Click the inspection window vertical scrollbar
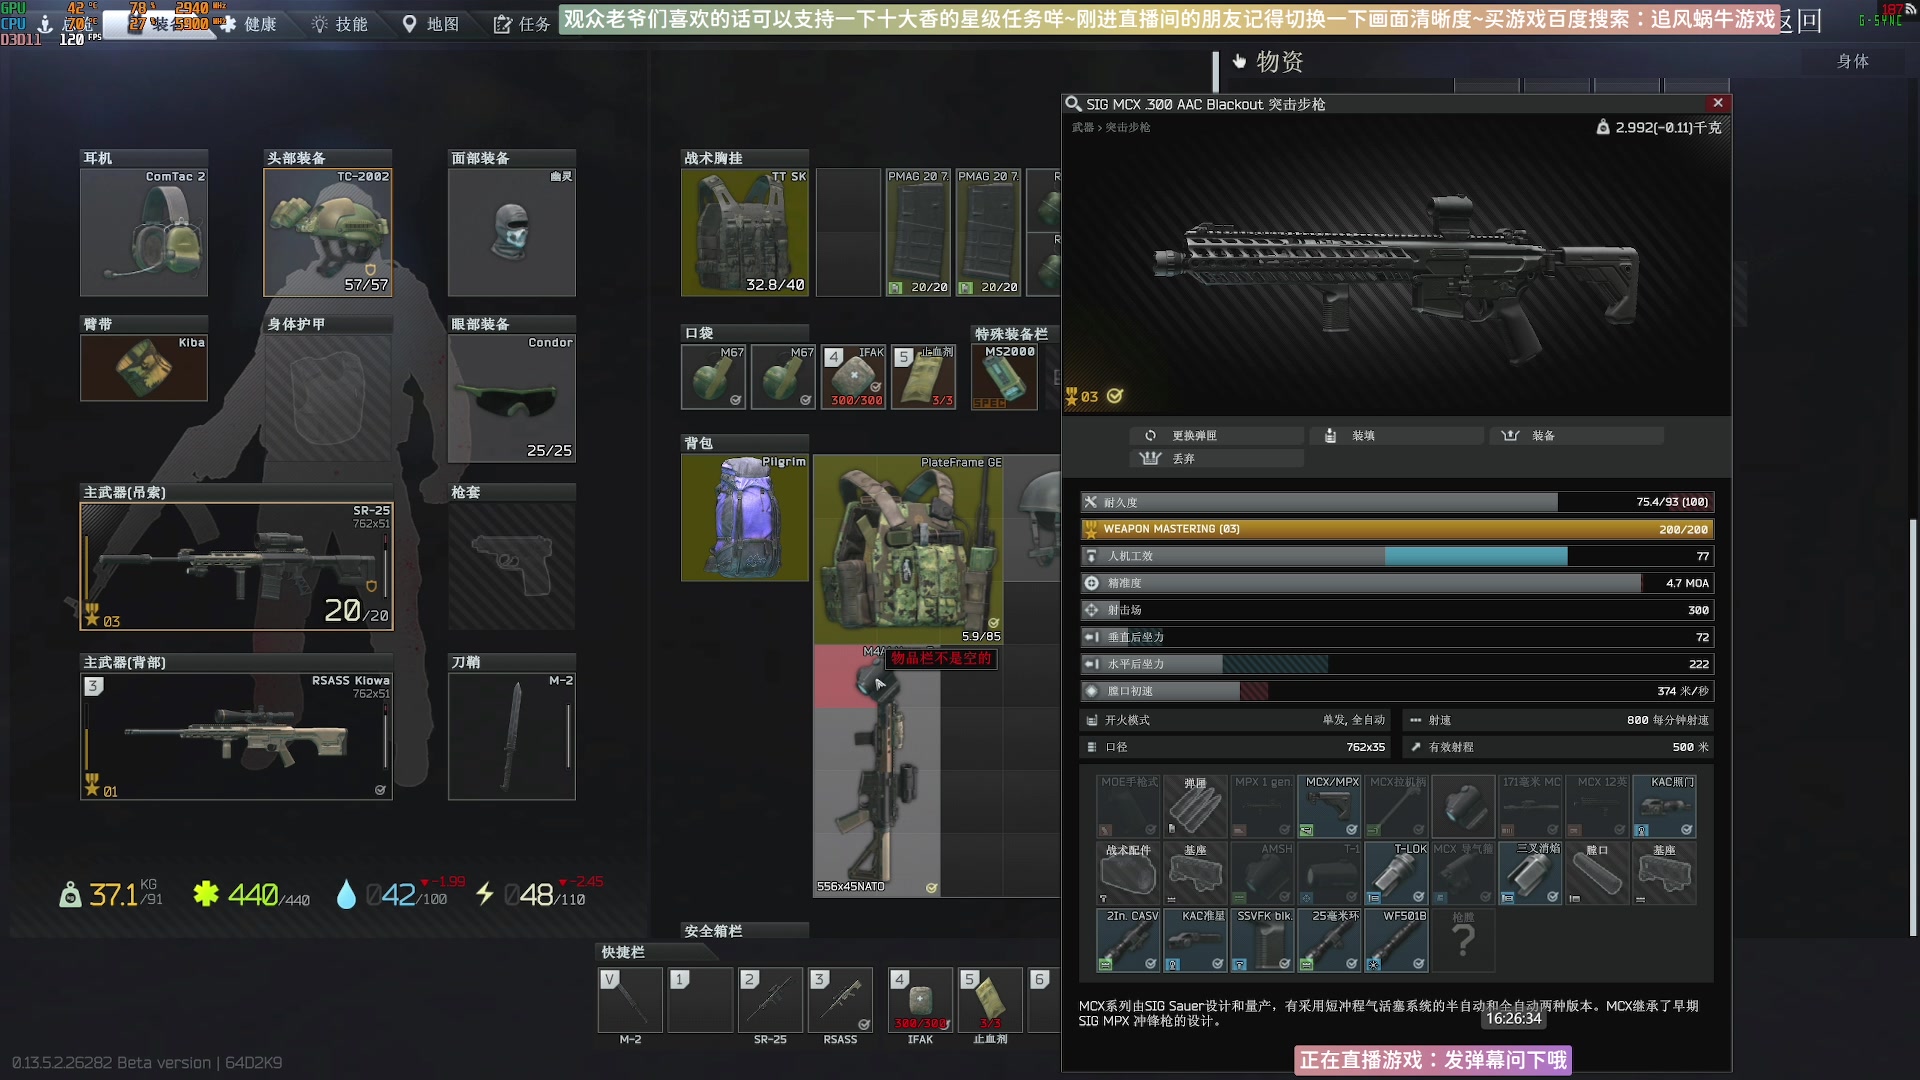The height and width of the screenshot is (1080, 1920). pos(1912,726)
